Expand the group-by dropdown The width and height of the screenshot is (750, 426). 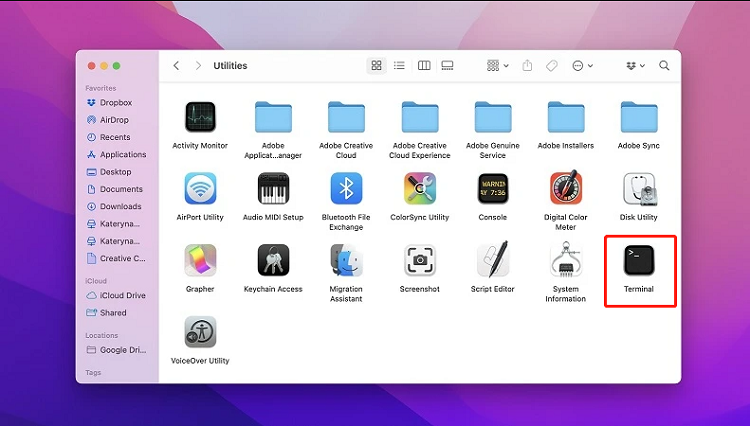point(497,66)
